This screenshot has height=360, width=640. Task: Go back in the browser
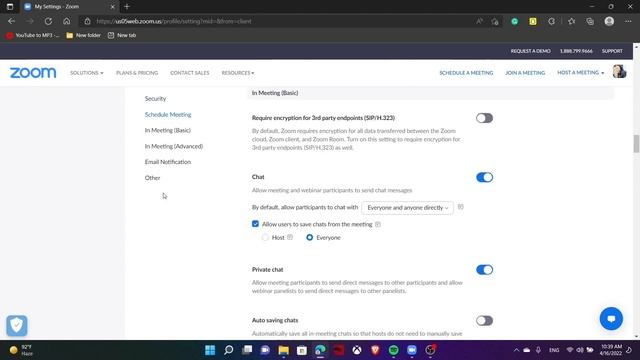11,21
